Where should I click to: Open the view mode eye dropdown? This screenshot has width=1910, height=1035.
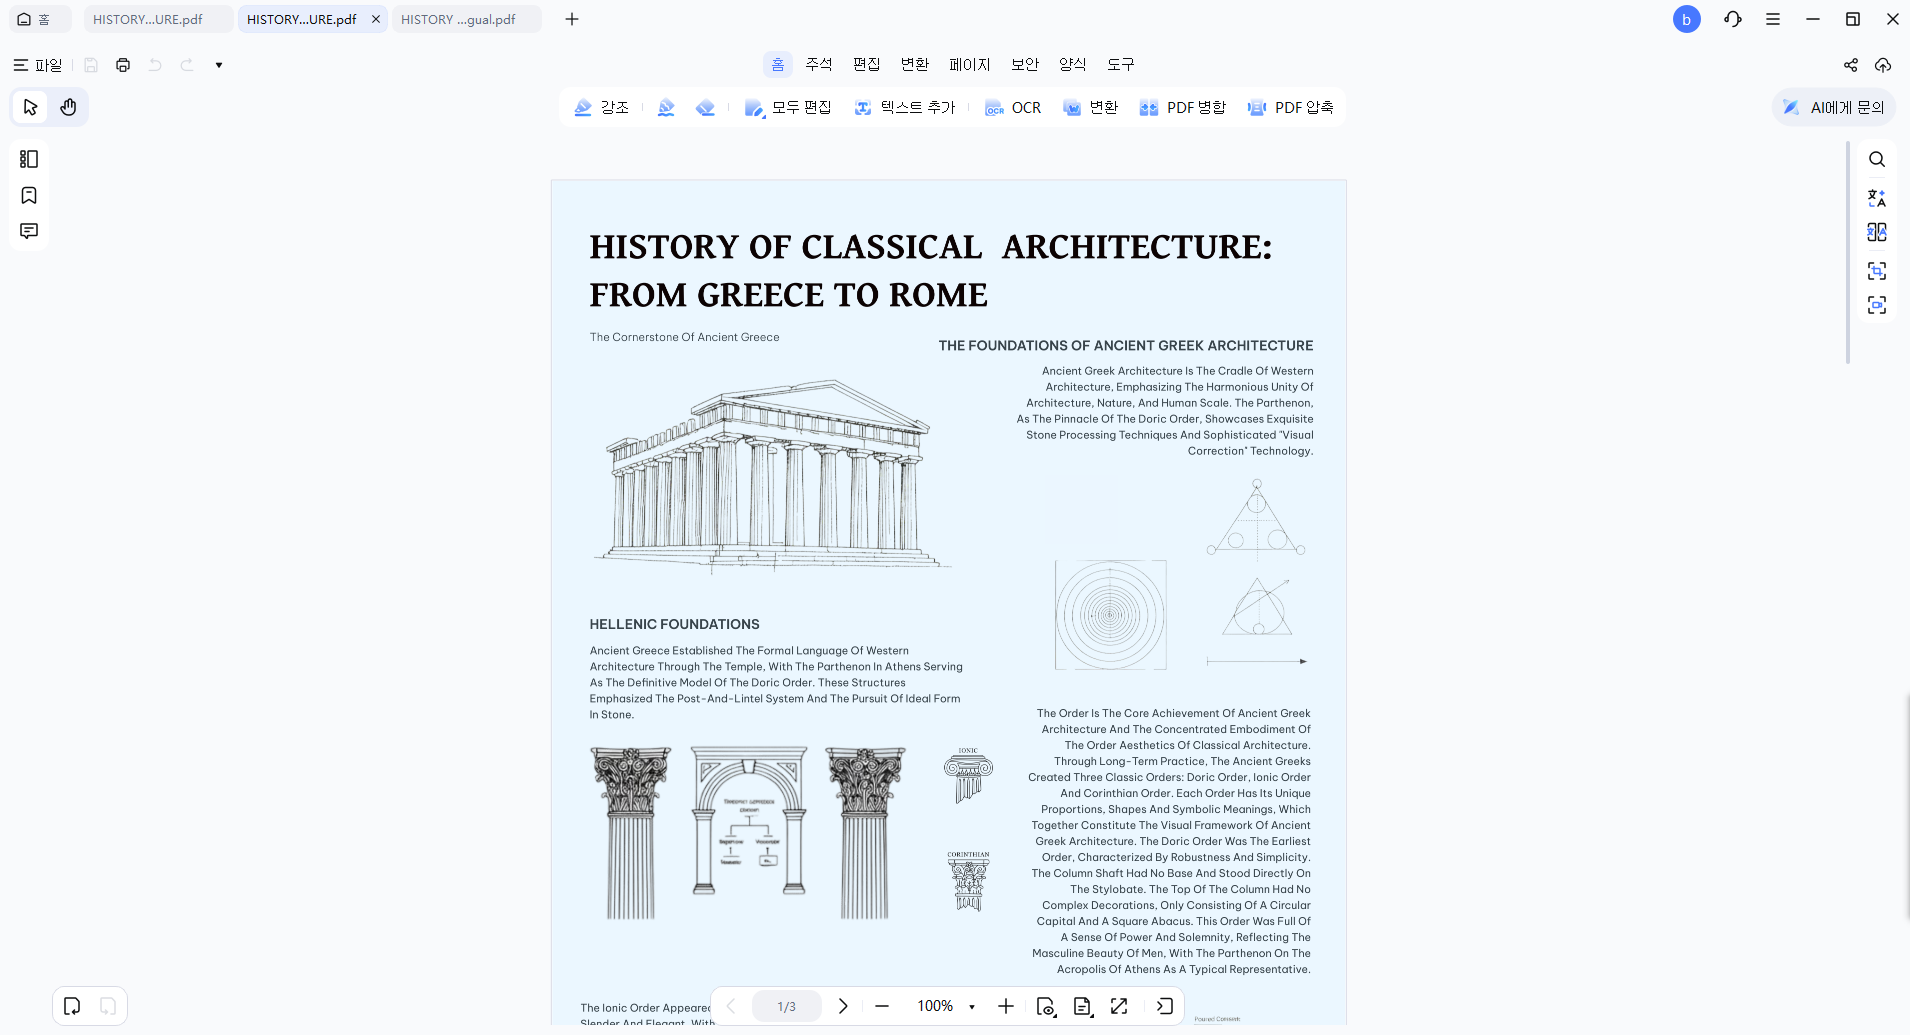pos(1046,1006)
